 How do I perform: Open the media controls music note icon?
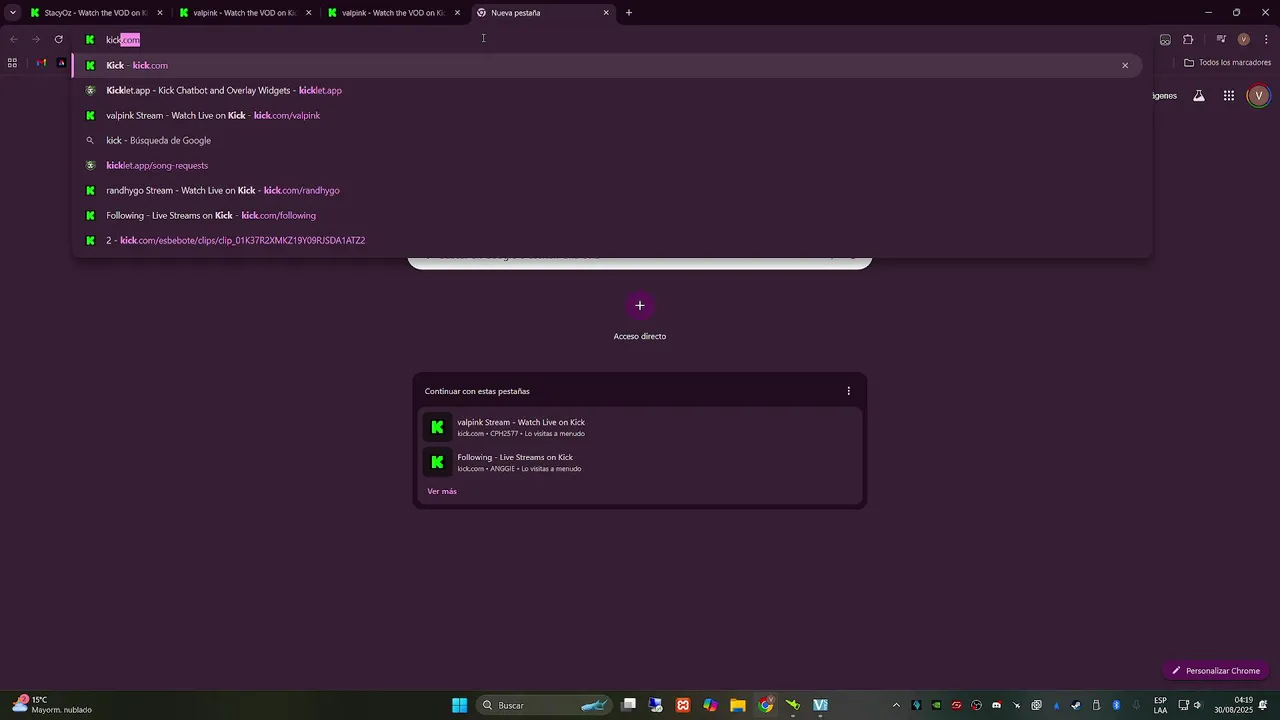click(1221, 39)
